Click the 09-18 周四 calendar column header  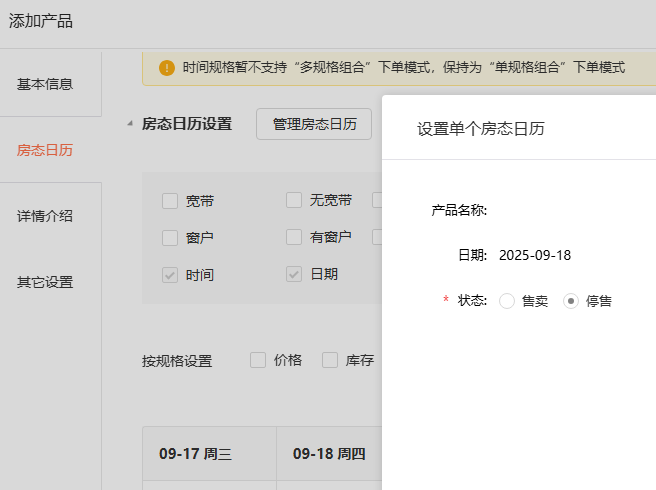329,454
